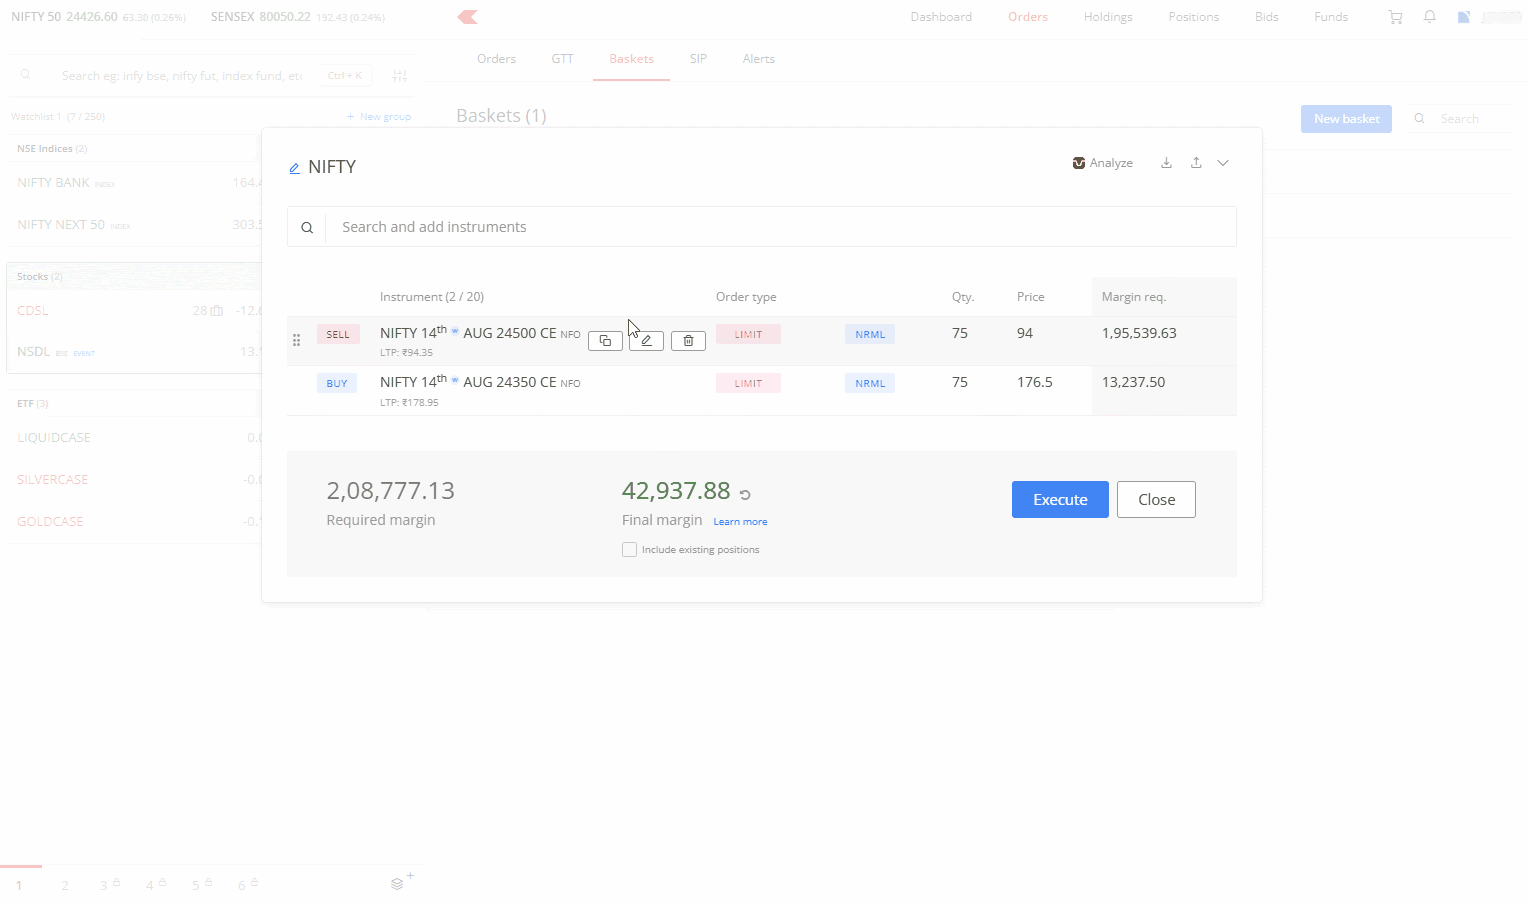The image size is (1528, 903).
Task: Expand the chevron menu in basket header
Action: pyautogui.click(x=1223, y=163)
